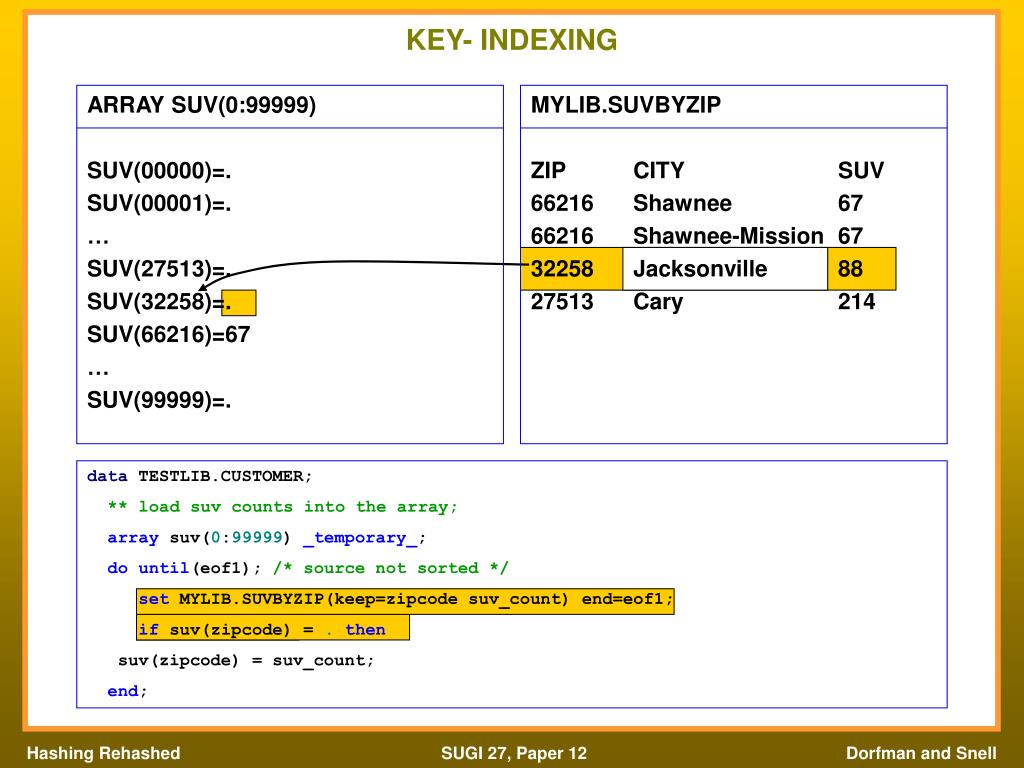Click the MYLIB.SUVBYZIP table header
1024x768 pixels.
(626, 105)
